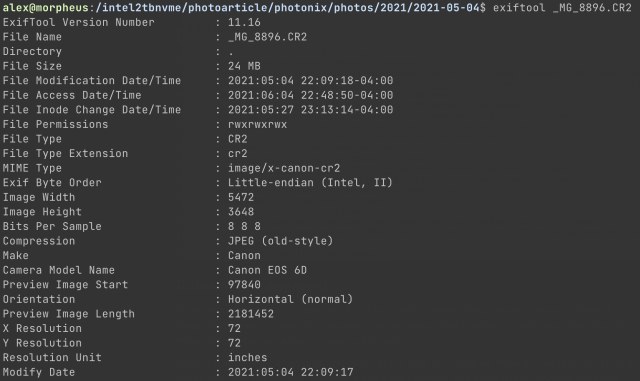
Task: Click the Horizontal (normal) orientation value
Action: [x=290, y=299]
